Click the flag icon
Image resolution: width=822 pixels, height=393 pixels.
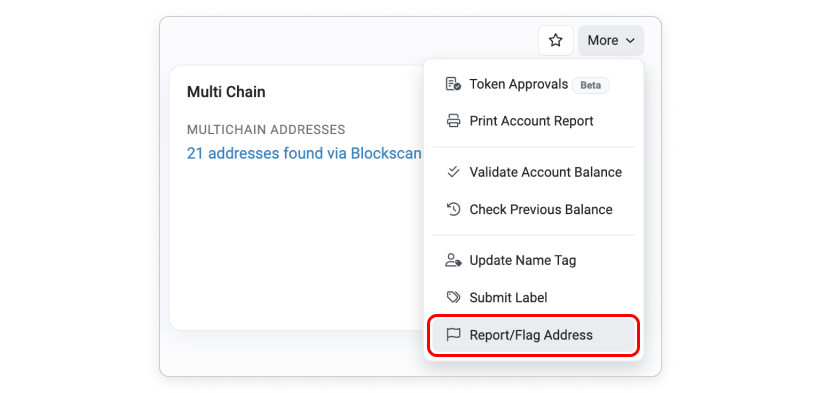point(453,334)
